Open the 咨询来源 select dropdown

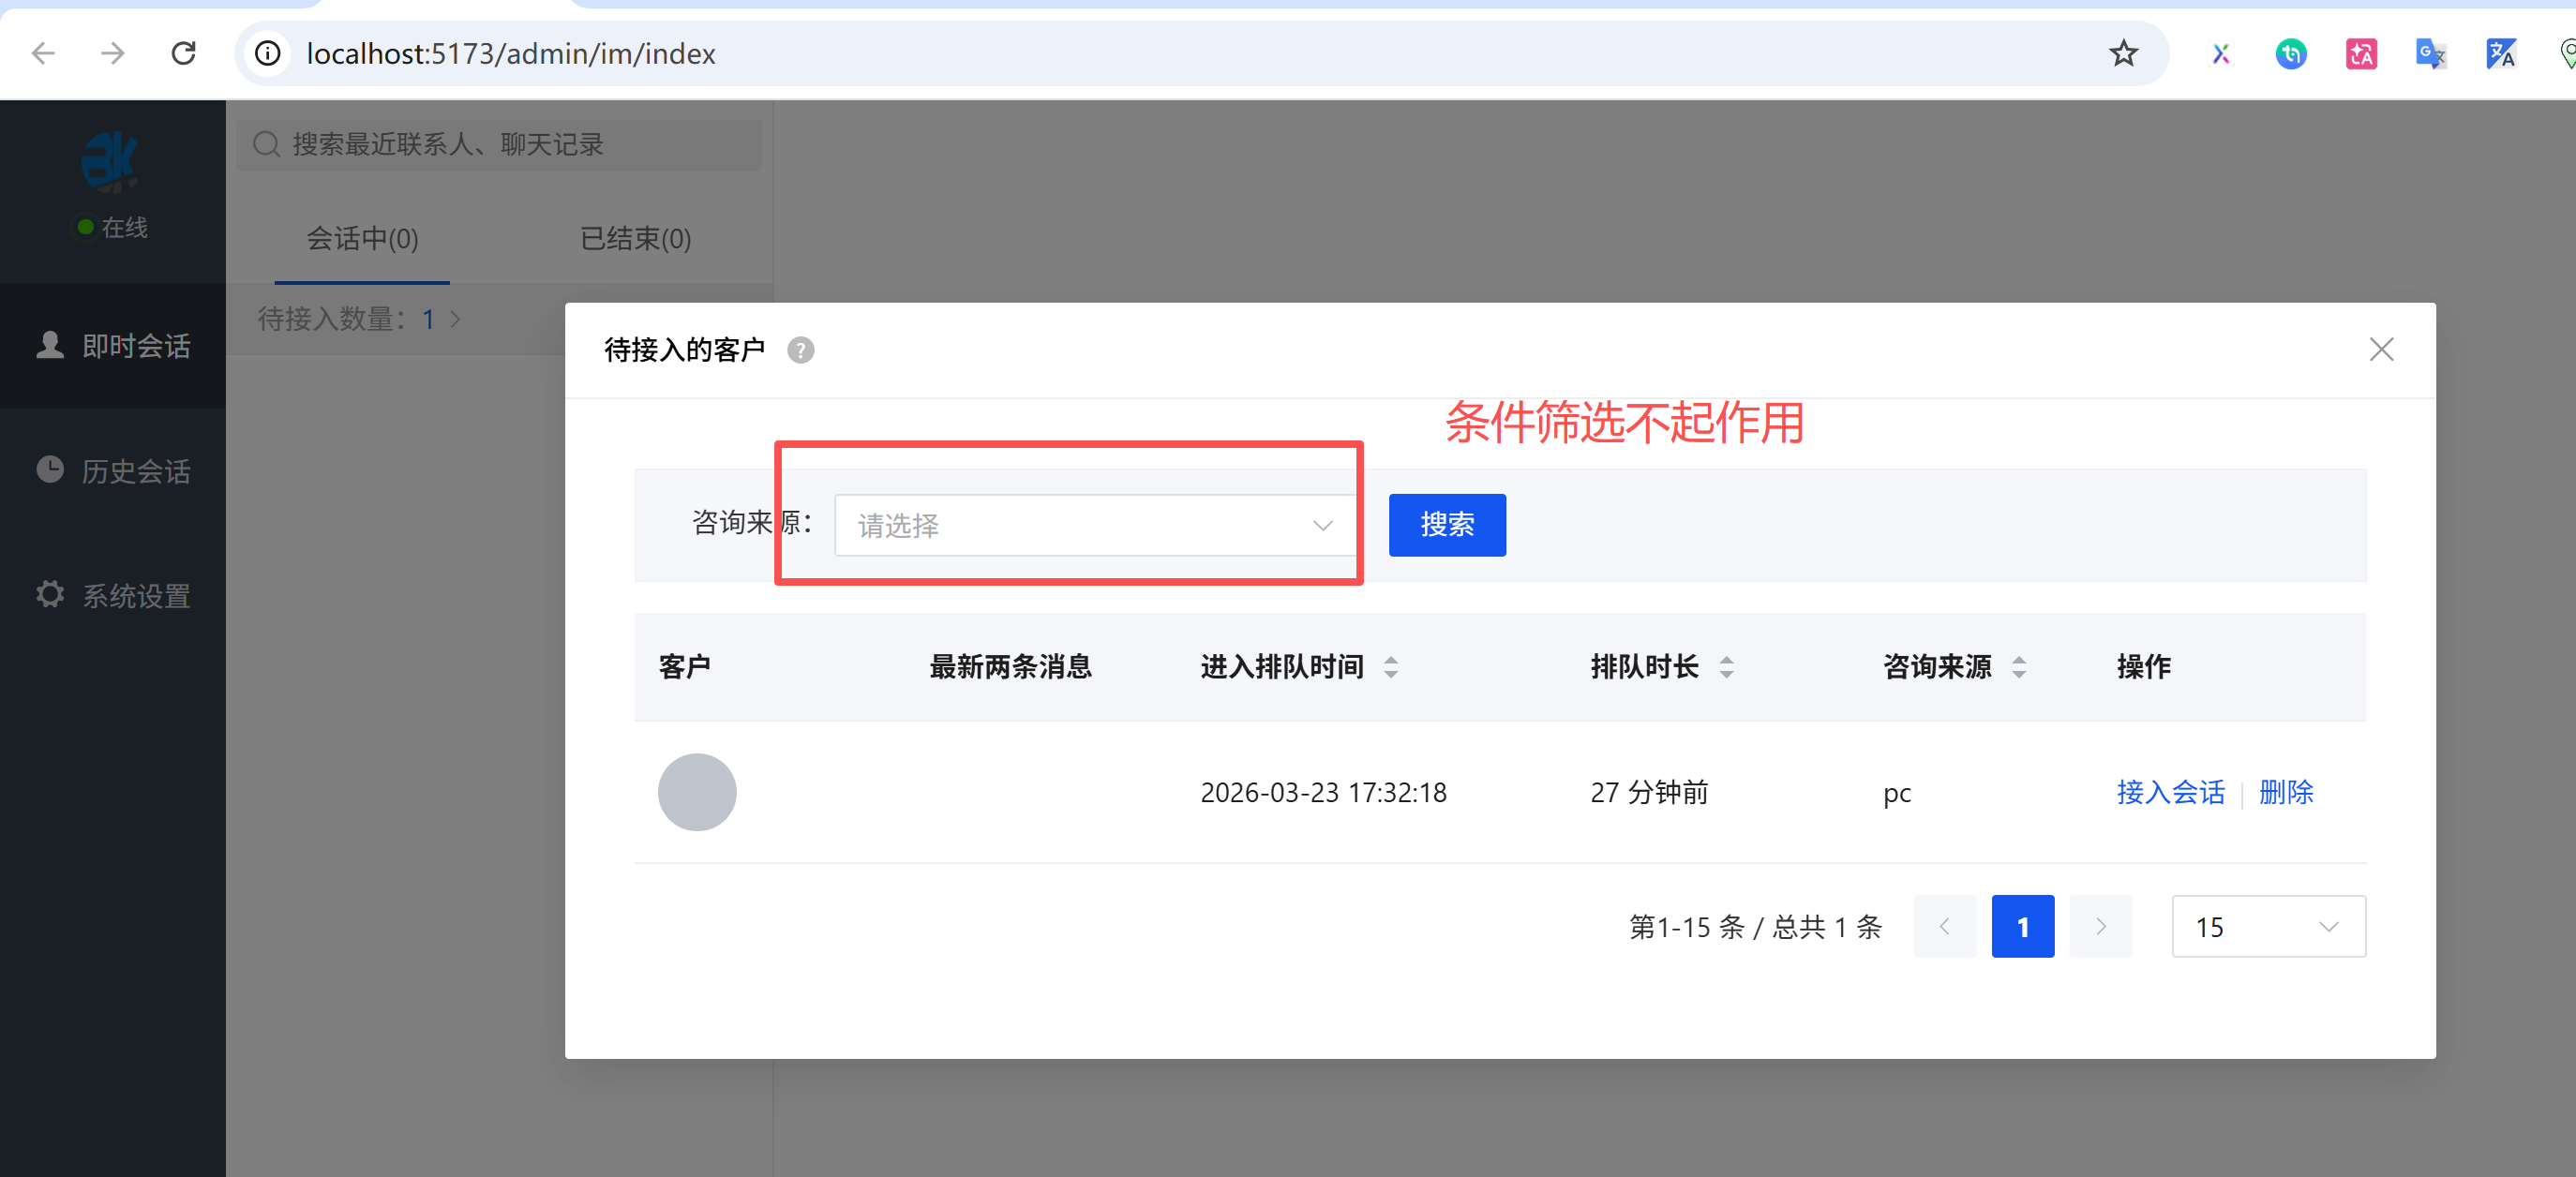[x=1095, y=525]
